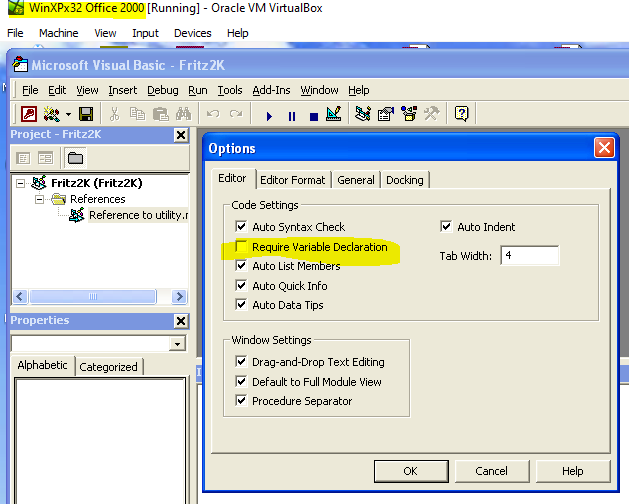629x504 pixels.
Task: Click the Redo arrow icon
Action: click(x=236, y=114)
